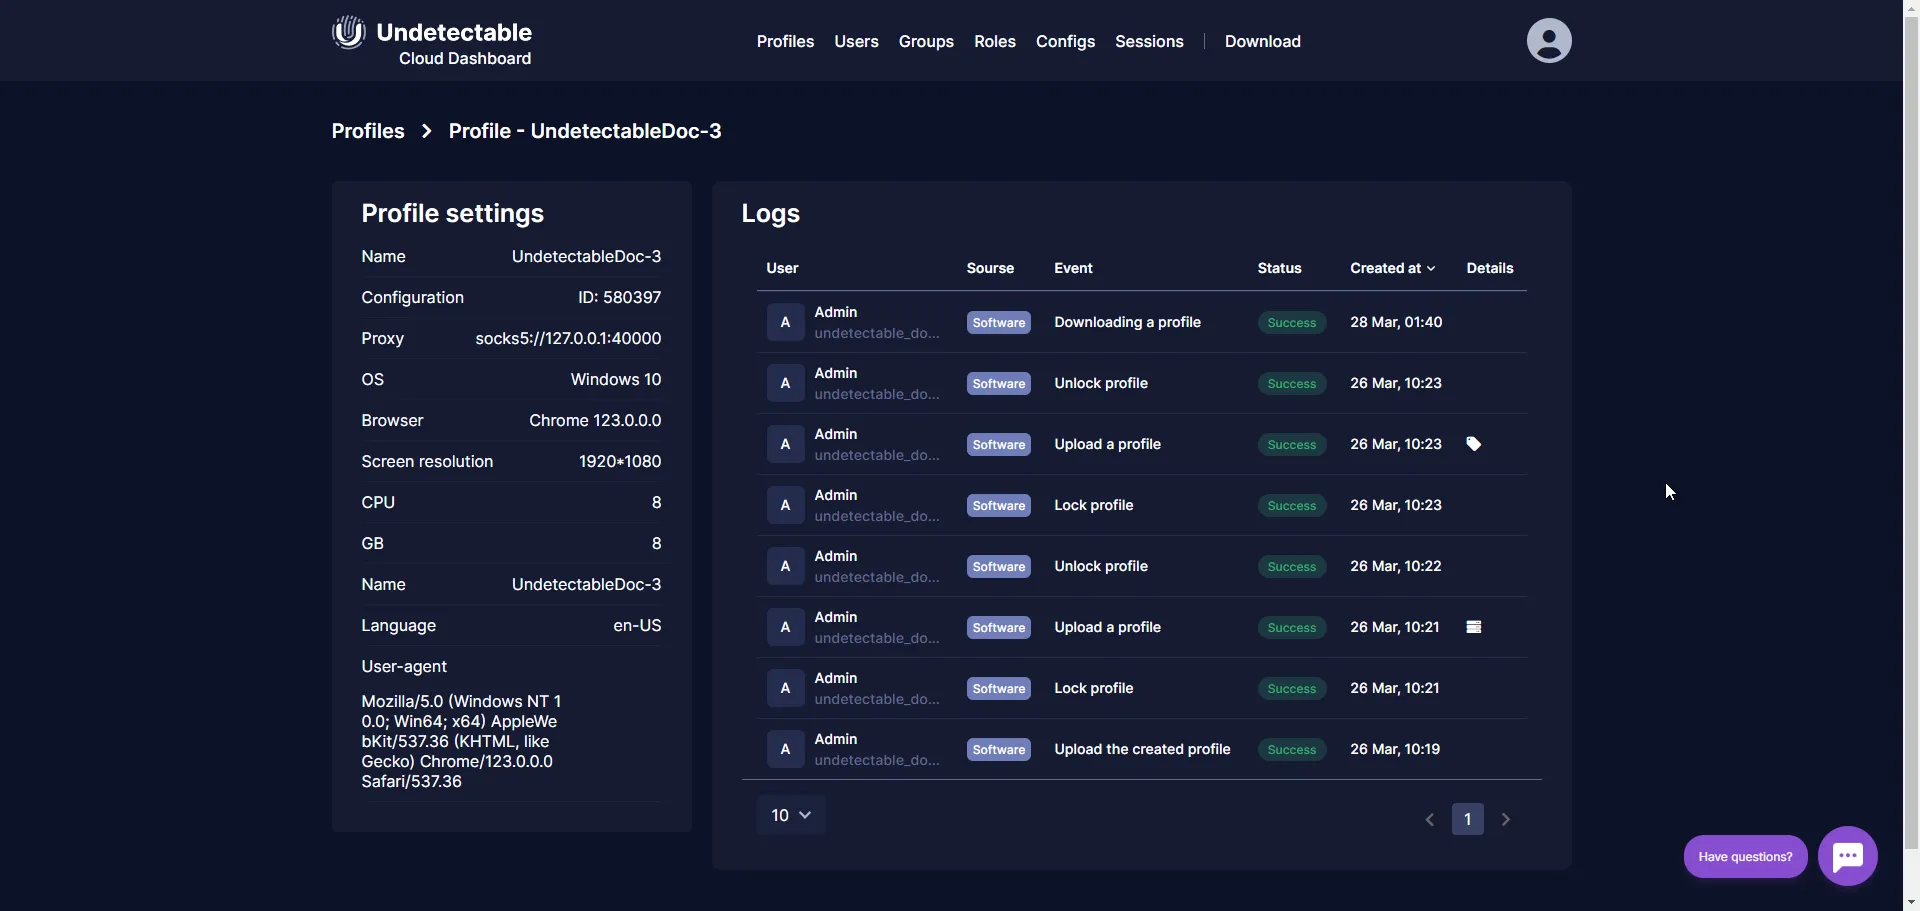Click the Details column header
The image size is (1920, 911).
point(1490,268)
